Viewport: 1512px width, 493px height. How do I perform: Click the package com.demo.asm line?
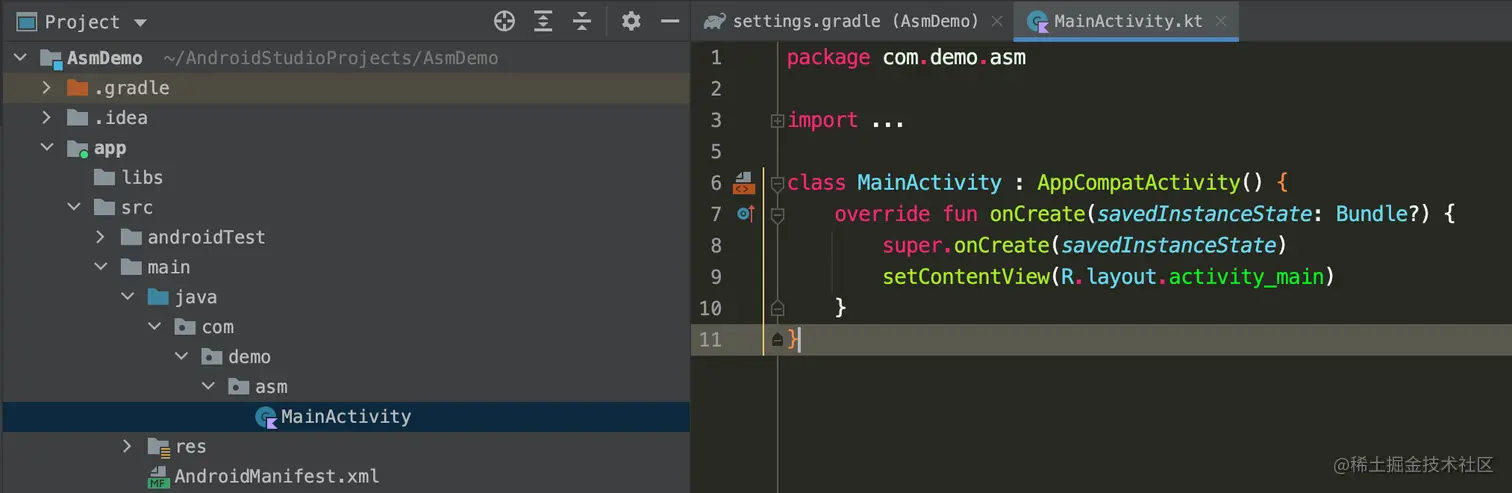click(906, 57)
